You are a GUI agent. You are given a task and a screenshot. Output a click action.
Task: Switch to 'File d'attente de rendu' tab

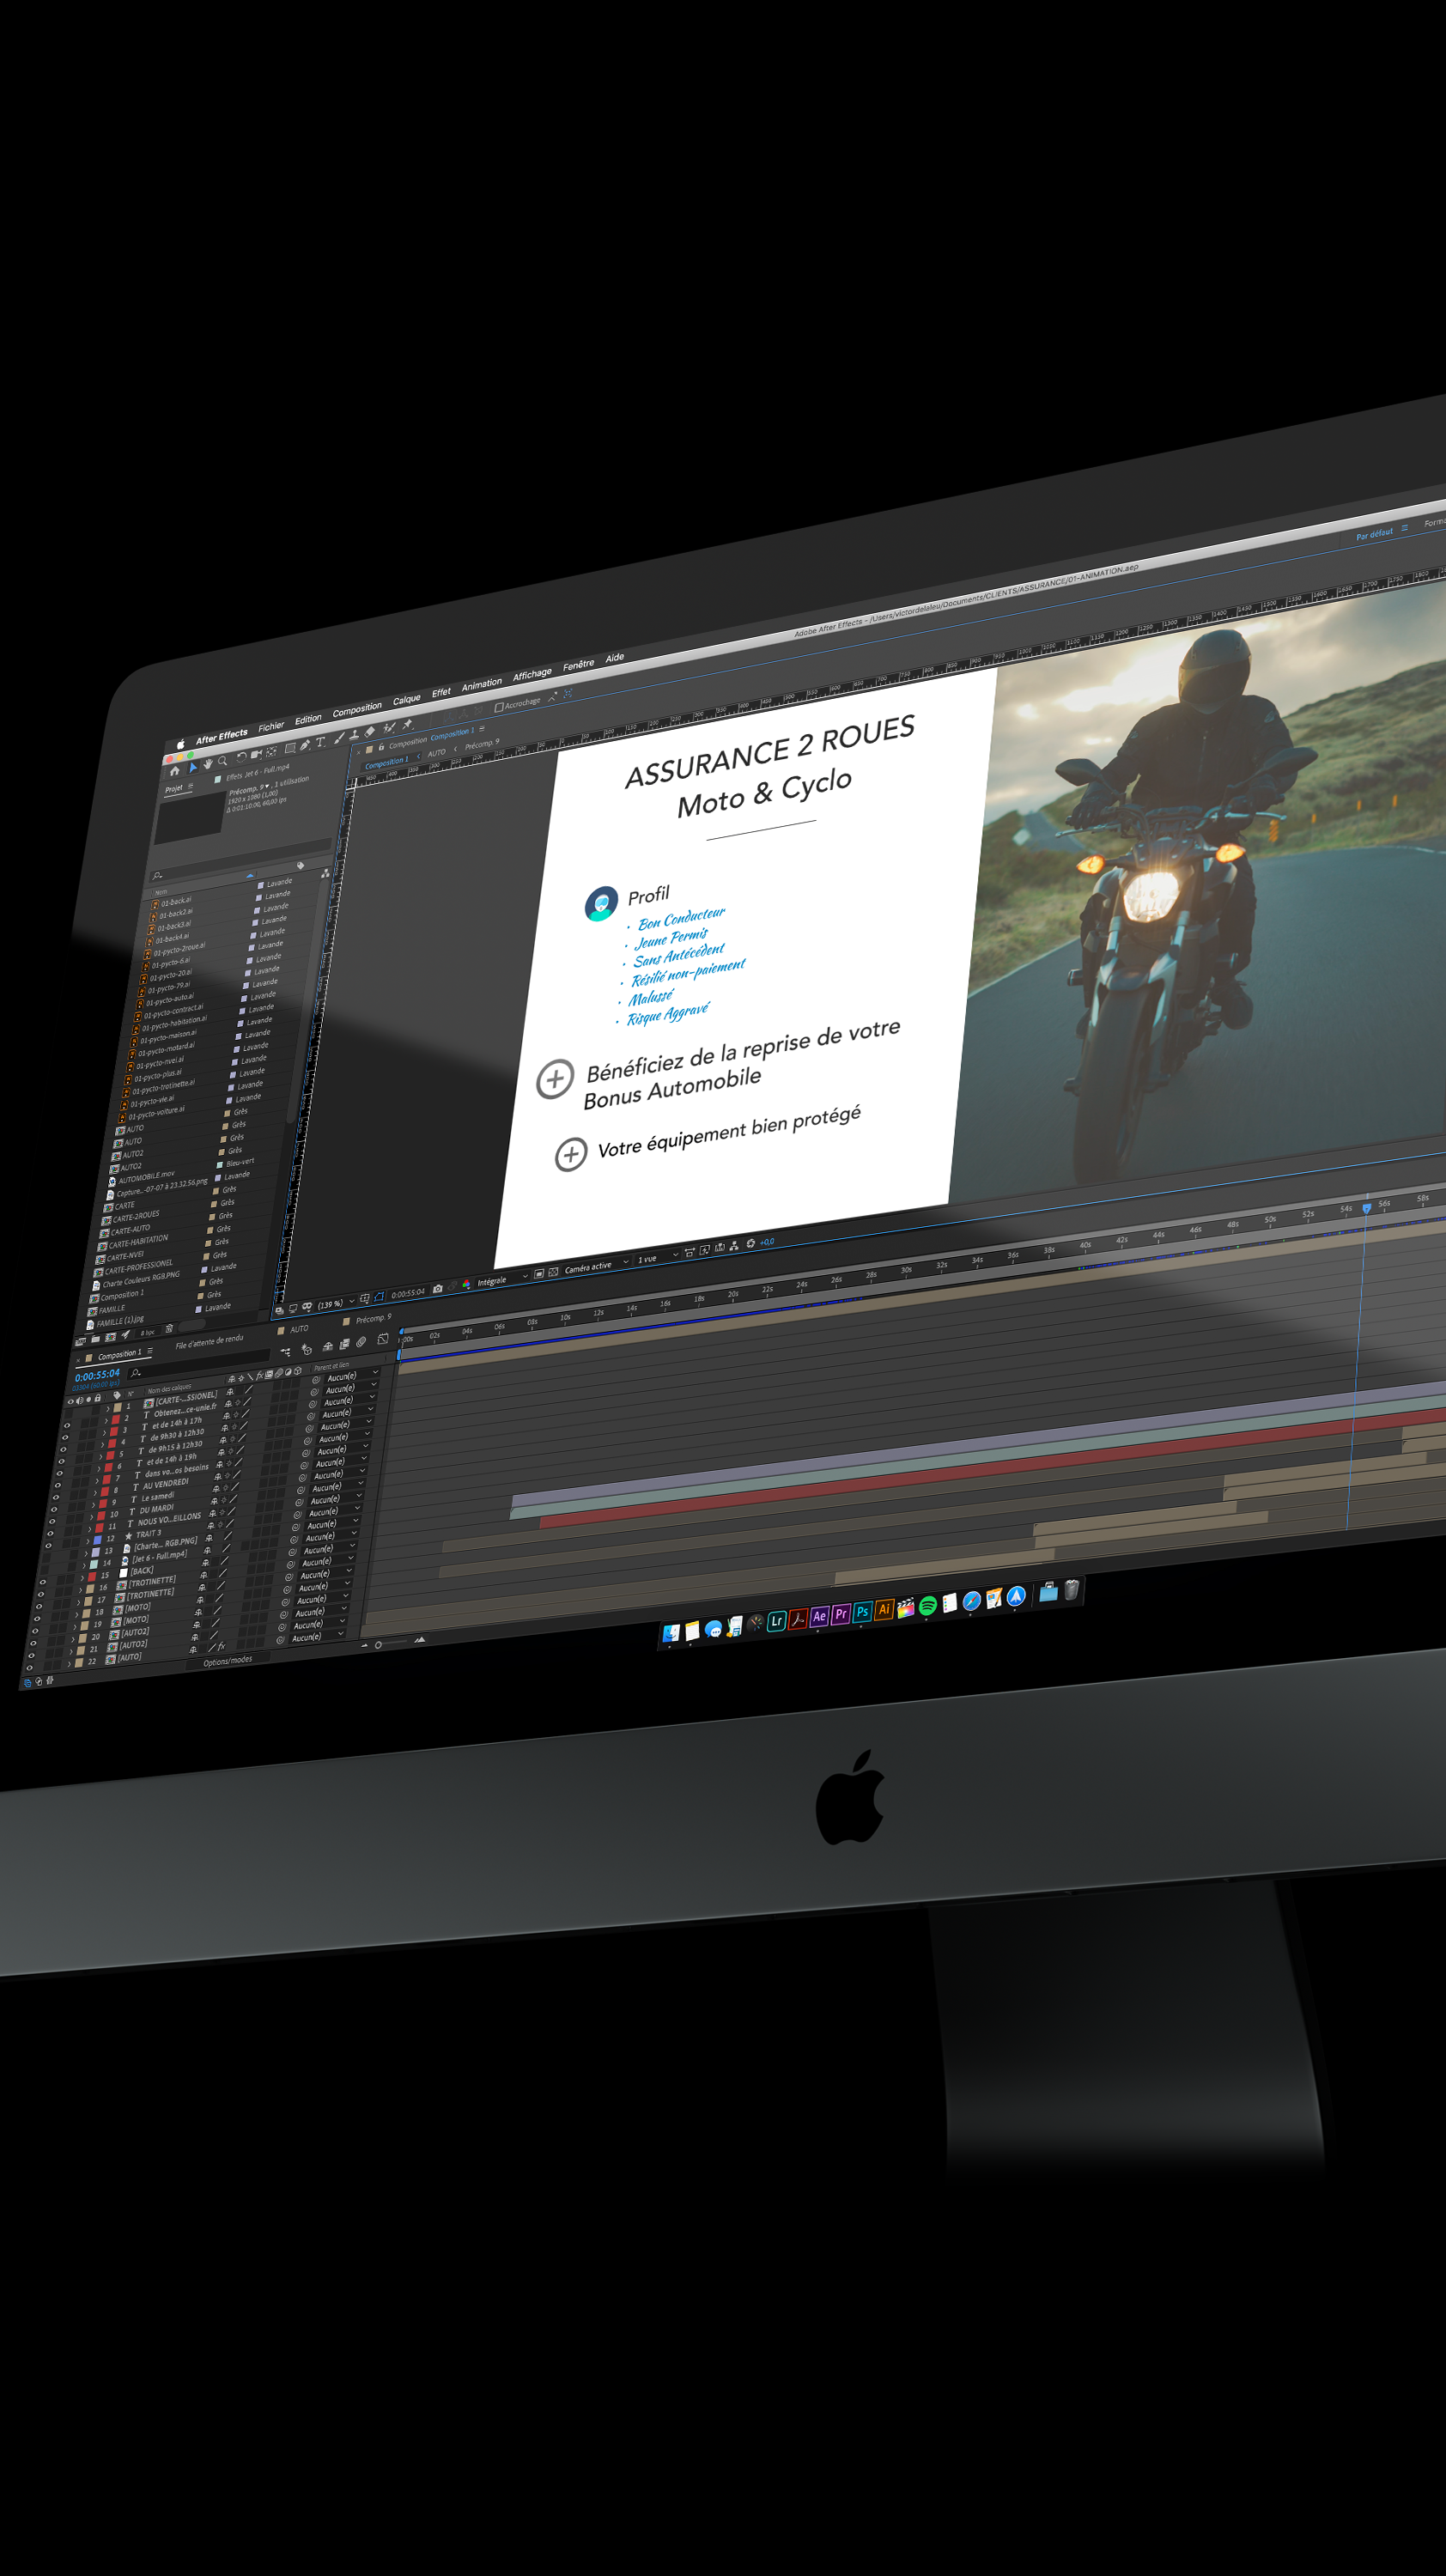click(209, 1341)
